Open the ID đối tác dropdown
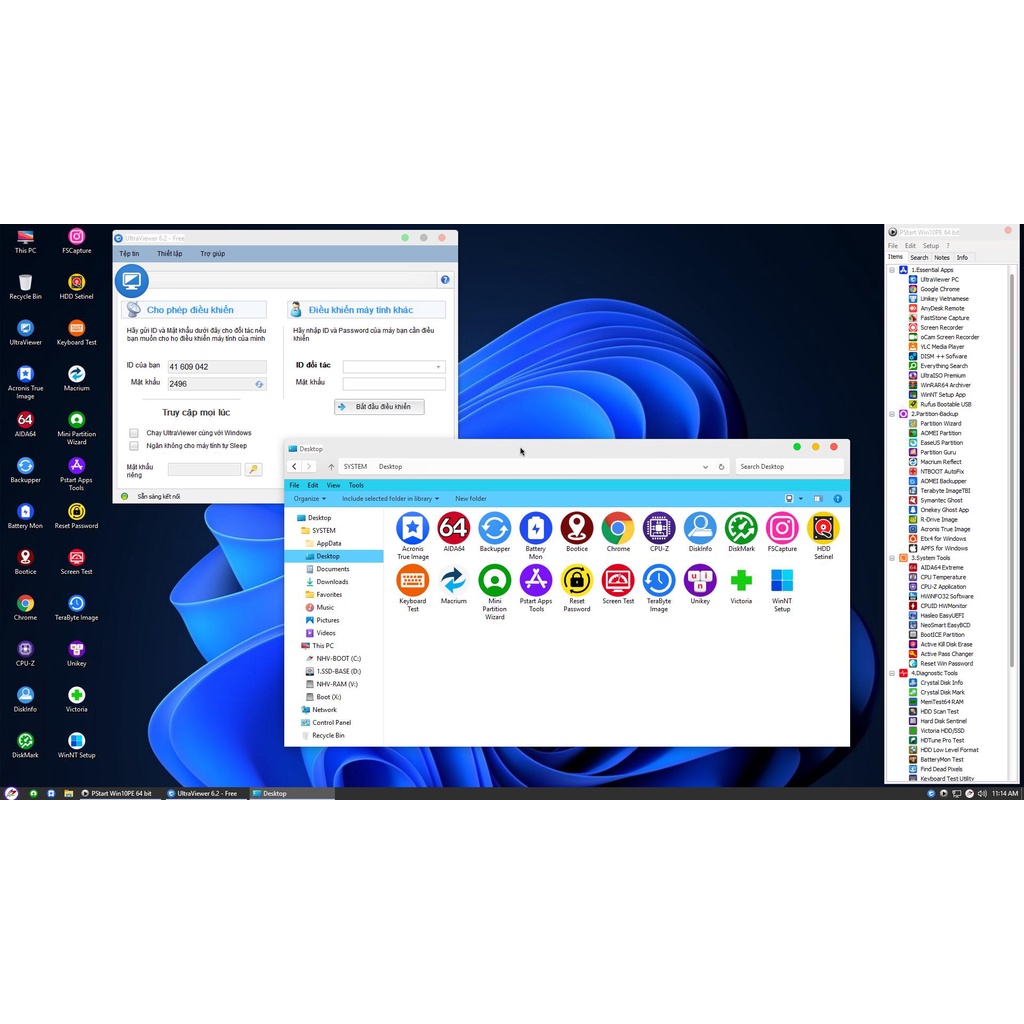This screenshot has width=1024, height=1024. click(x=438, y=367)
